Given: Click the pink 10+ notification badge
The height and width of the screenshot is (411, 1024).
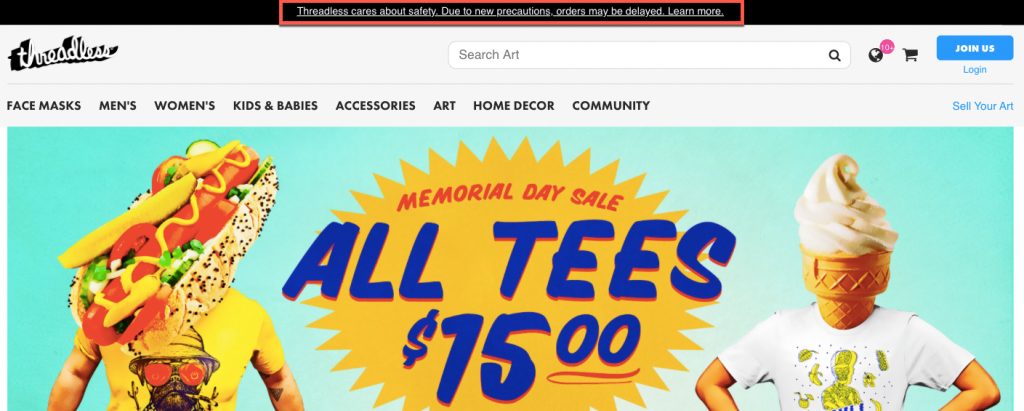Looking at the screenshot, I should (887, 47).
